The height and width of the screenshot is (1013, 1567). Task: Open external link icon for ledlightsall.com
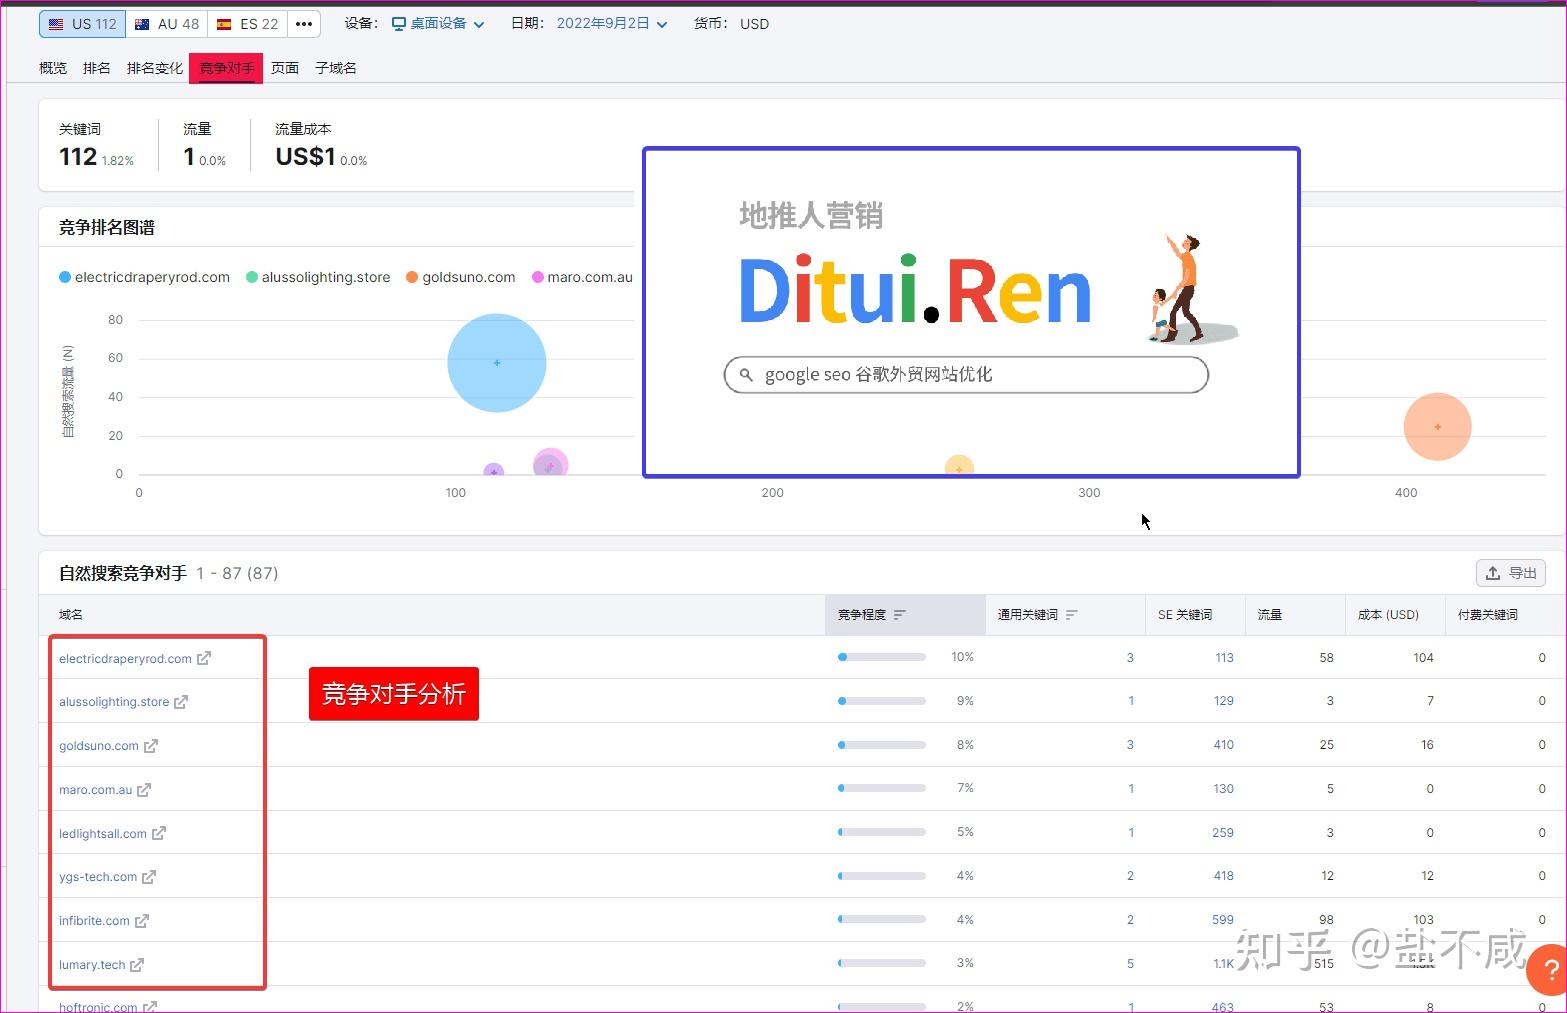click(159, 833)
